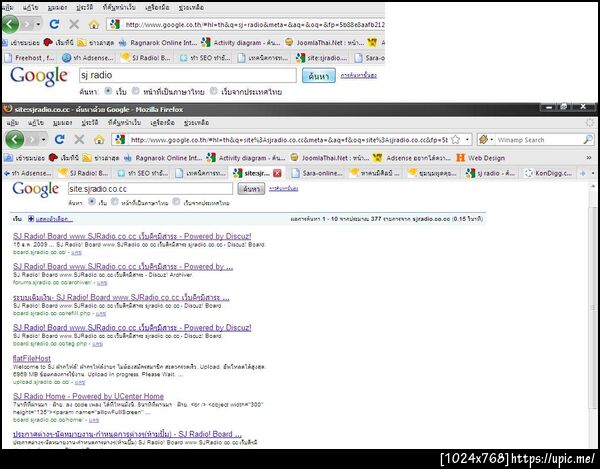600x469 pixels.
Task: Select เว็บ radio in the sj radio window
Action: 108,91
